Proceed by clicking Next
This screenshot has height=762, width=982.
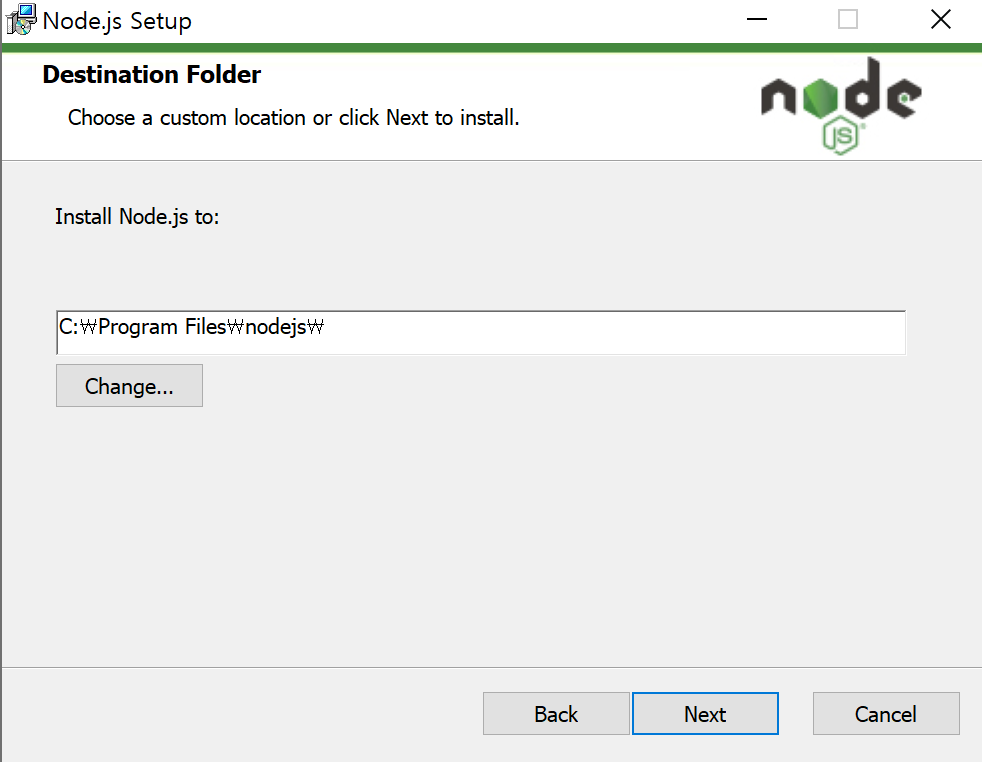click(x=705, y=714)
